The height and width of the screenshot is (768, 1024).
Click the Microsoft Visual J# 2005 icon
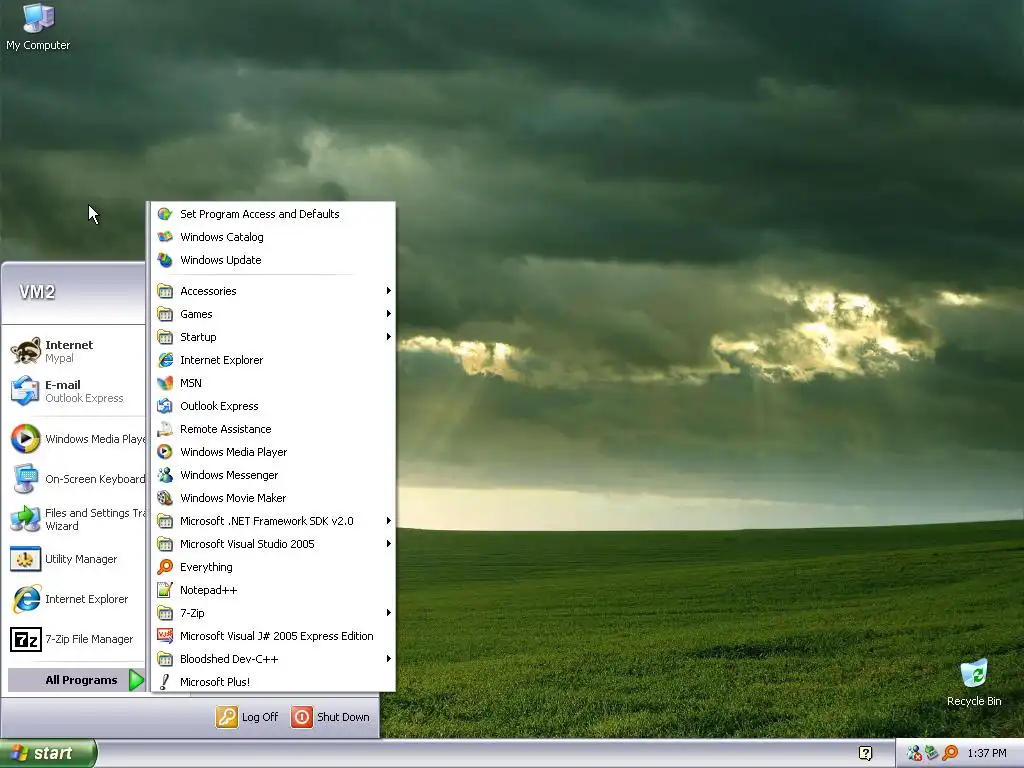point(165,636)
